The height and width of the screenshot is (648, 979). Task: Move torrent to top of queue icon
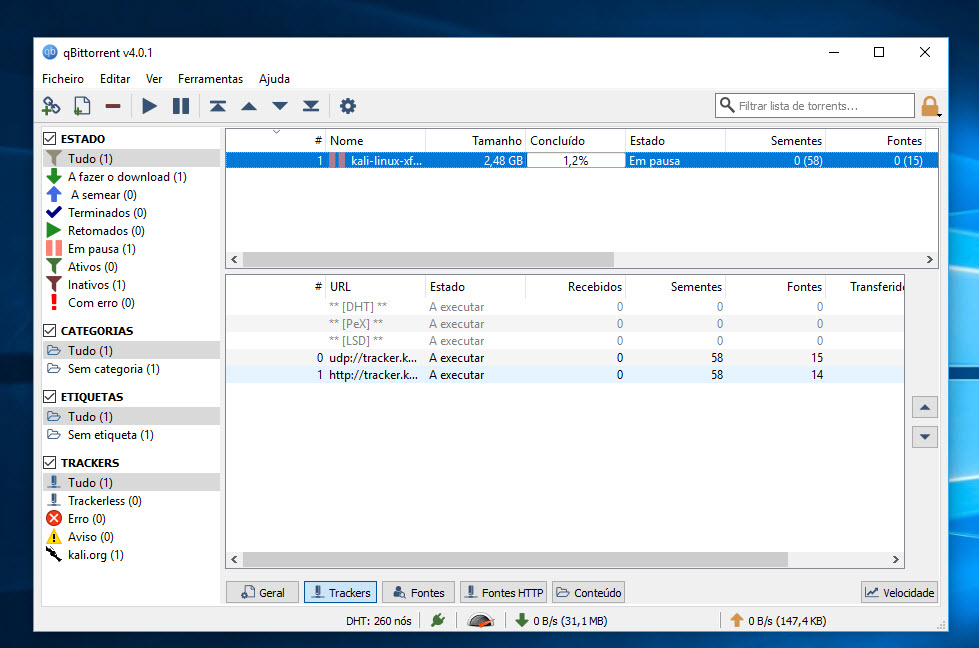(x=220, y=105)
